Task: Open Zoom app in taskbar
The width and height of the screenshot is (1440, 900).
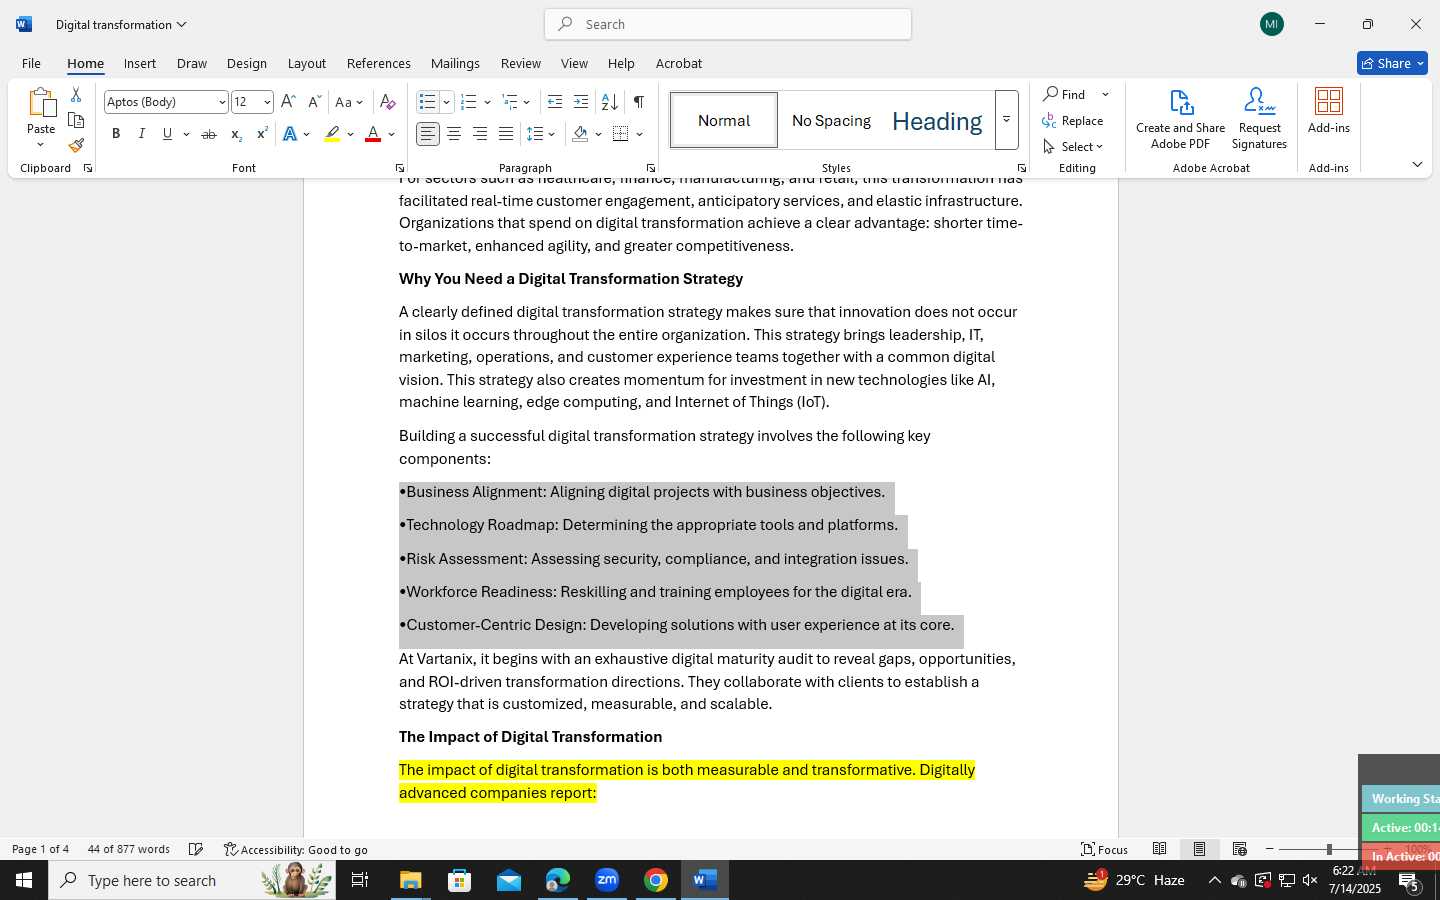Action: click(607, 880)
